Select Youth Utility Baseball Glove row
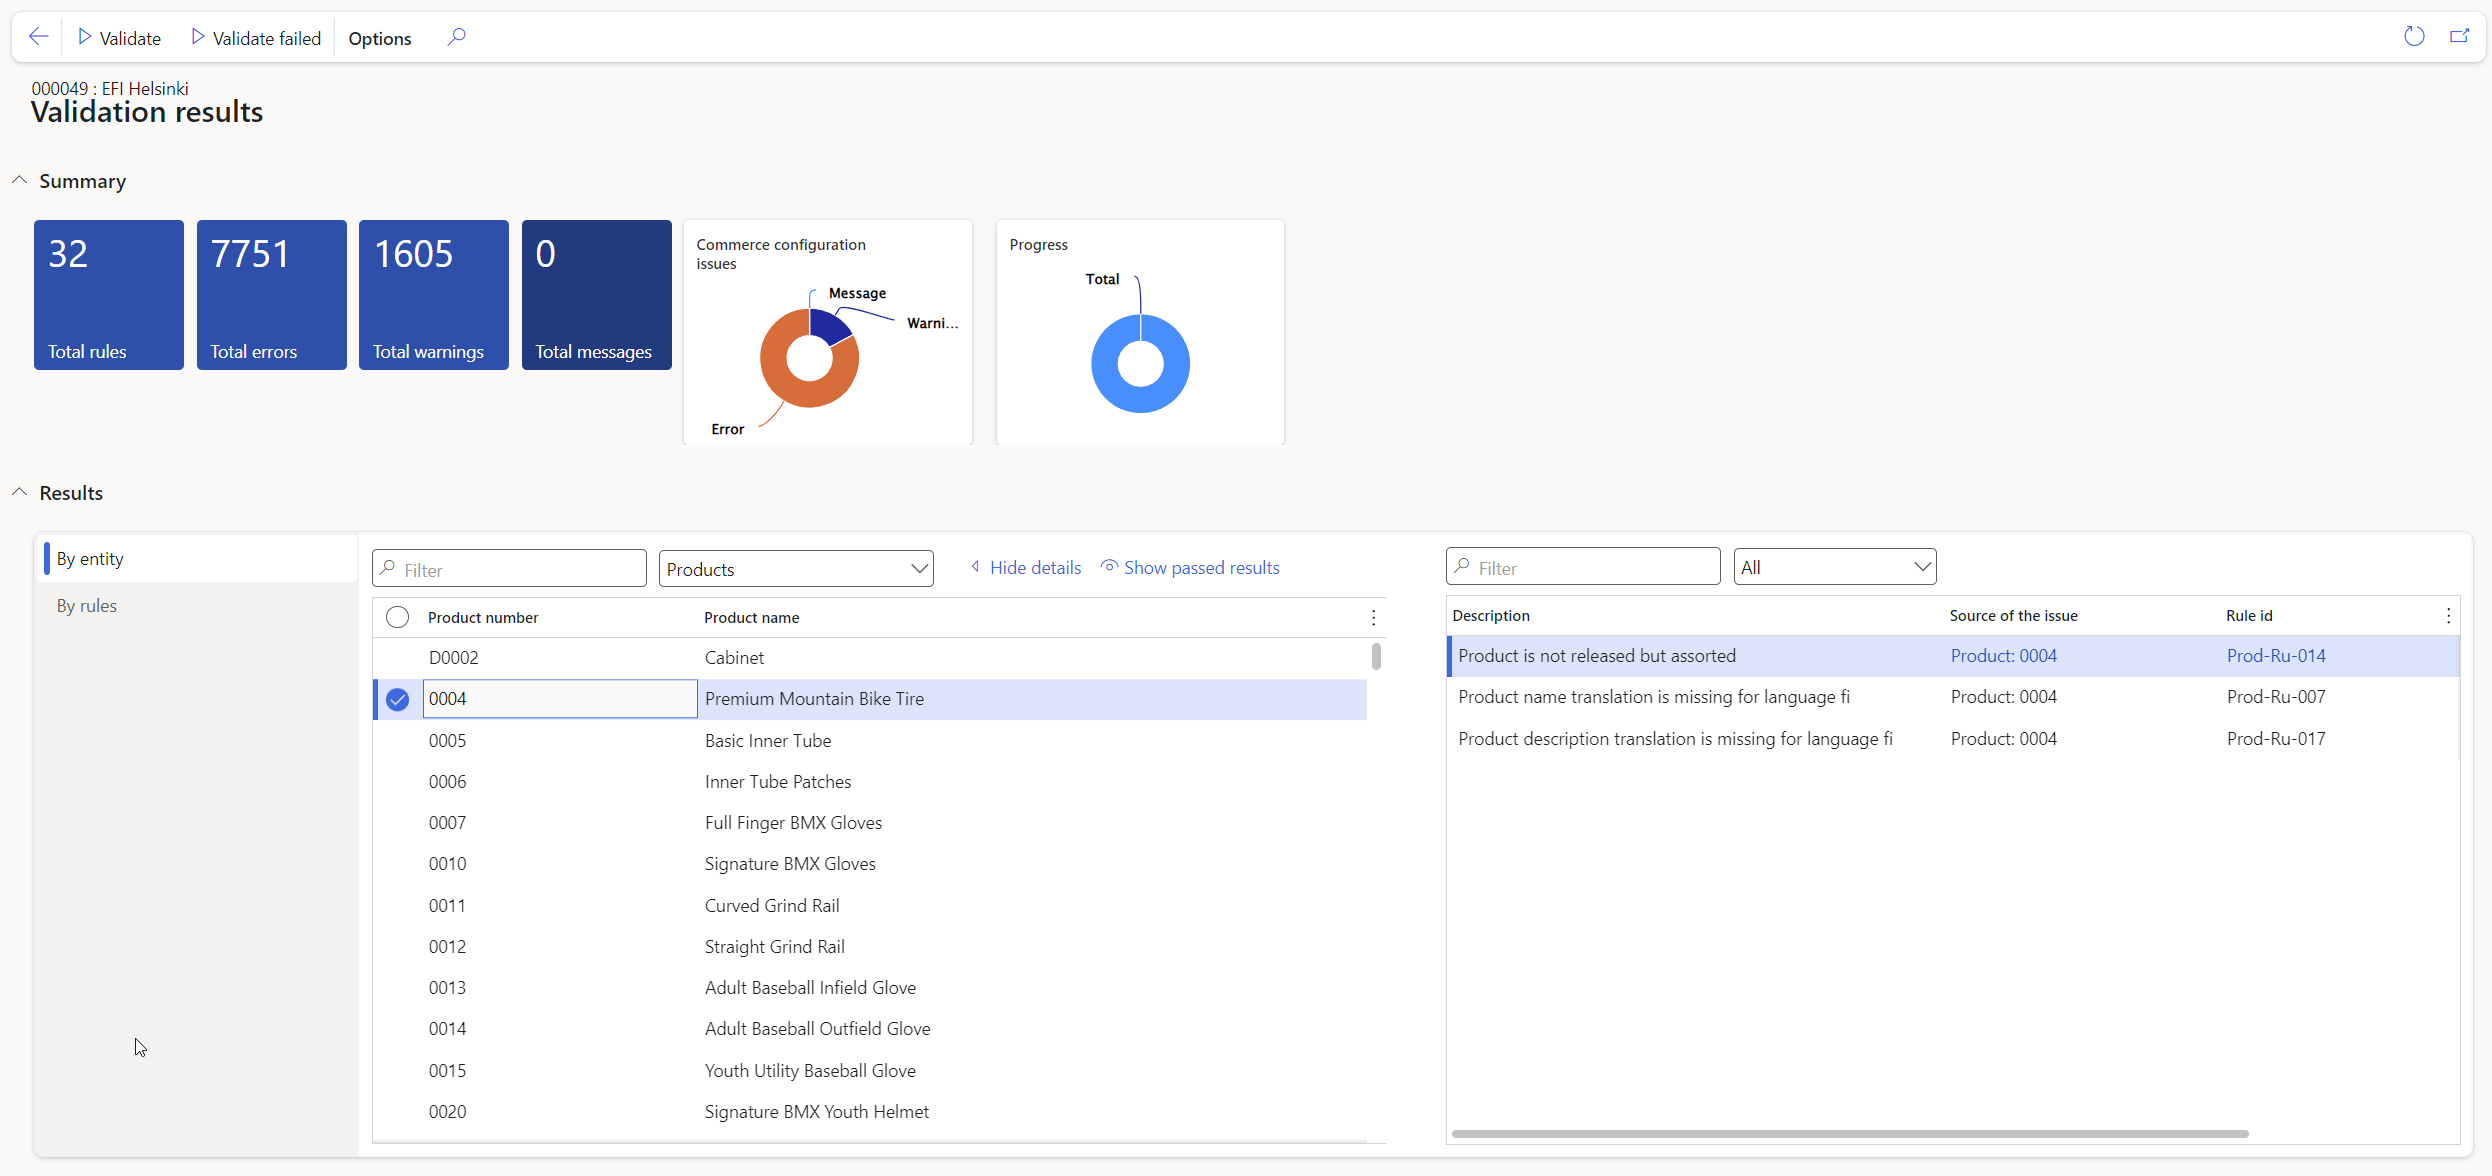2492x1176 pixels. [x=870, y=1070]
